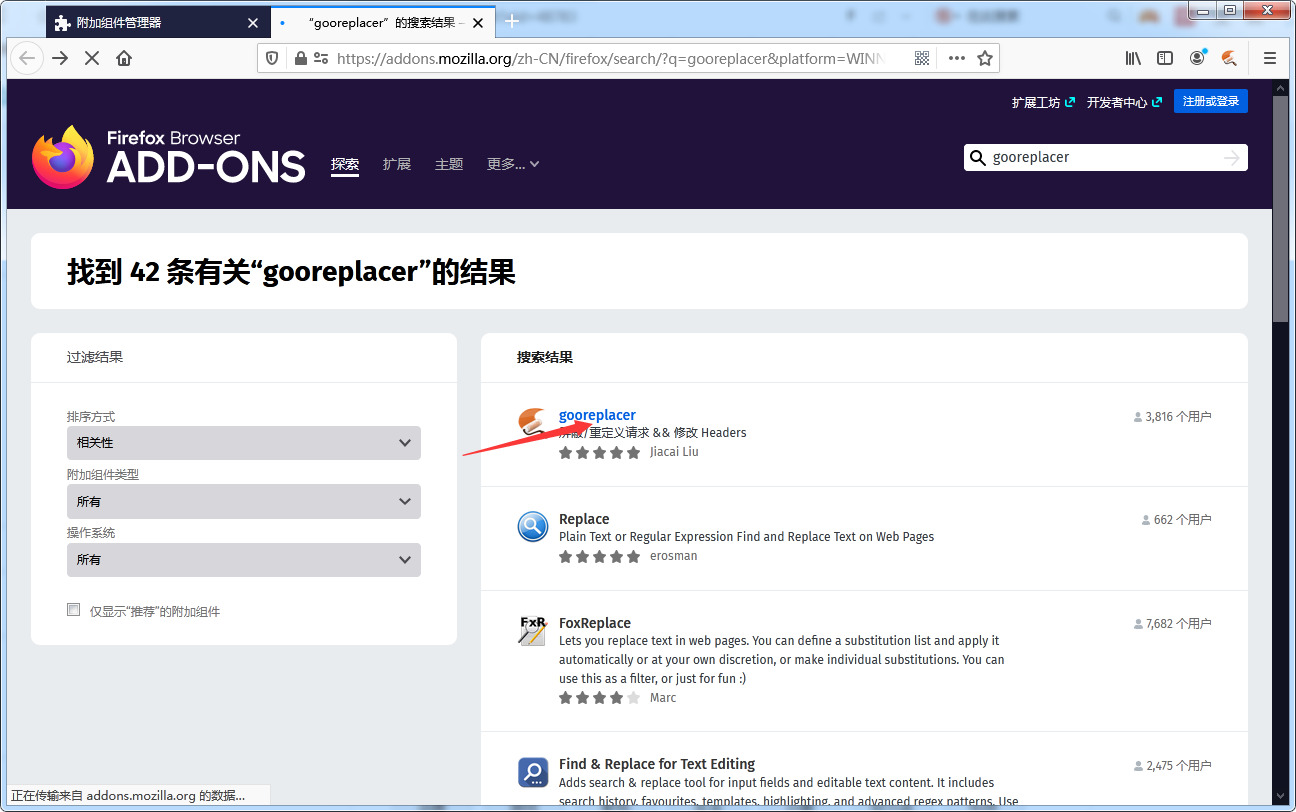1296x812 pixels.
Task: Bookmark this page with the star icon
Action: click(985, 58)
